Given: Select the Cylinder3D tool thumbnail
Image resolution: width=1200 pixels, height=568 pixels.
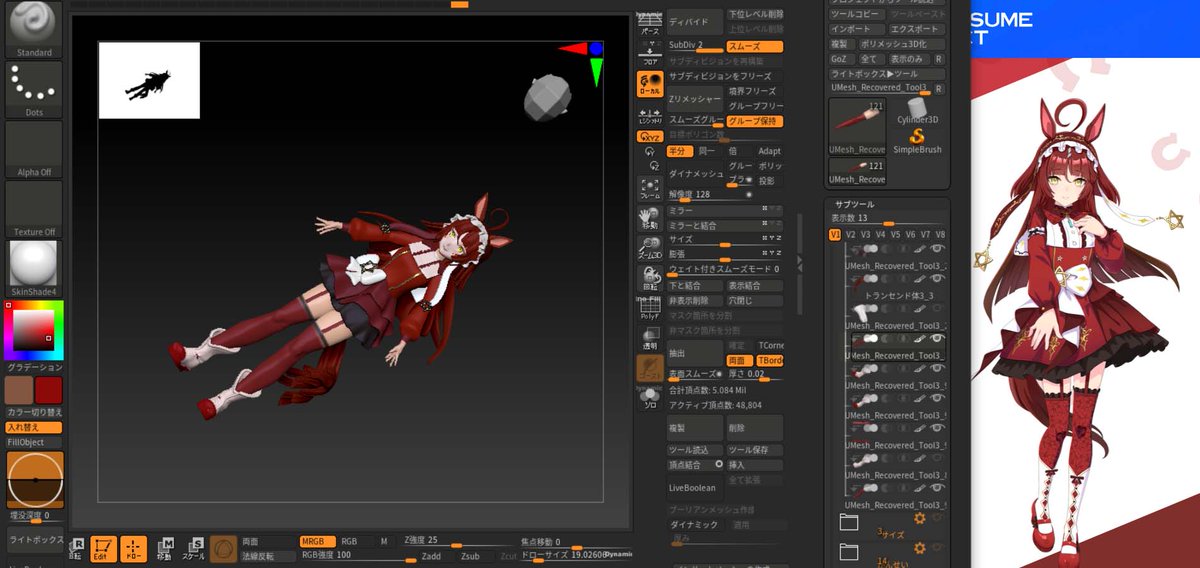Looking at the screenshot, I should pos(917,111).
